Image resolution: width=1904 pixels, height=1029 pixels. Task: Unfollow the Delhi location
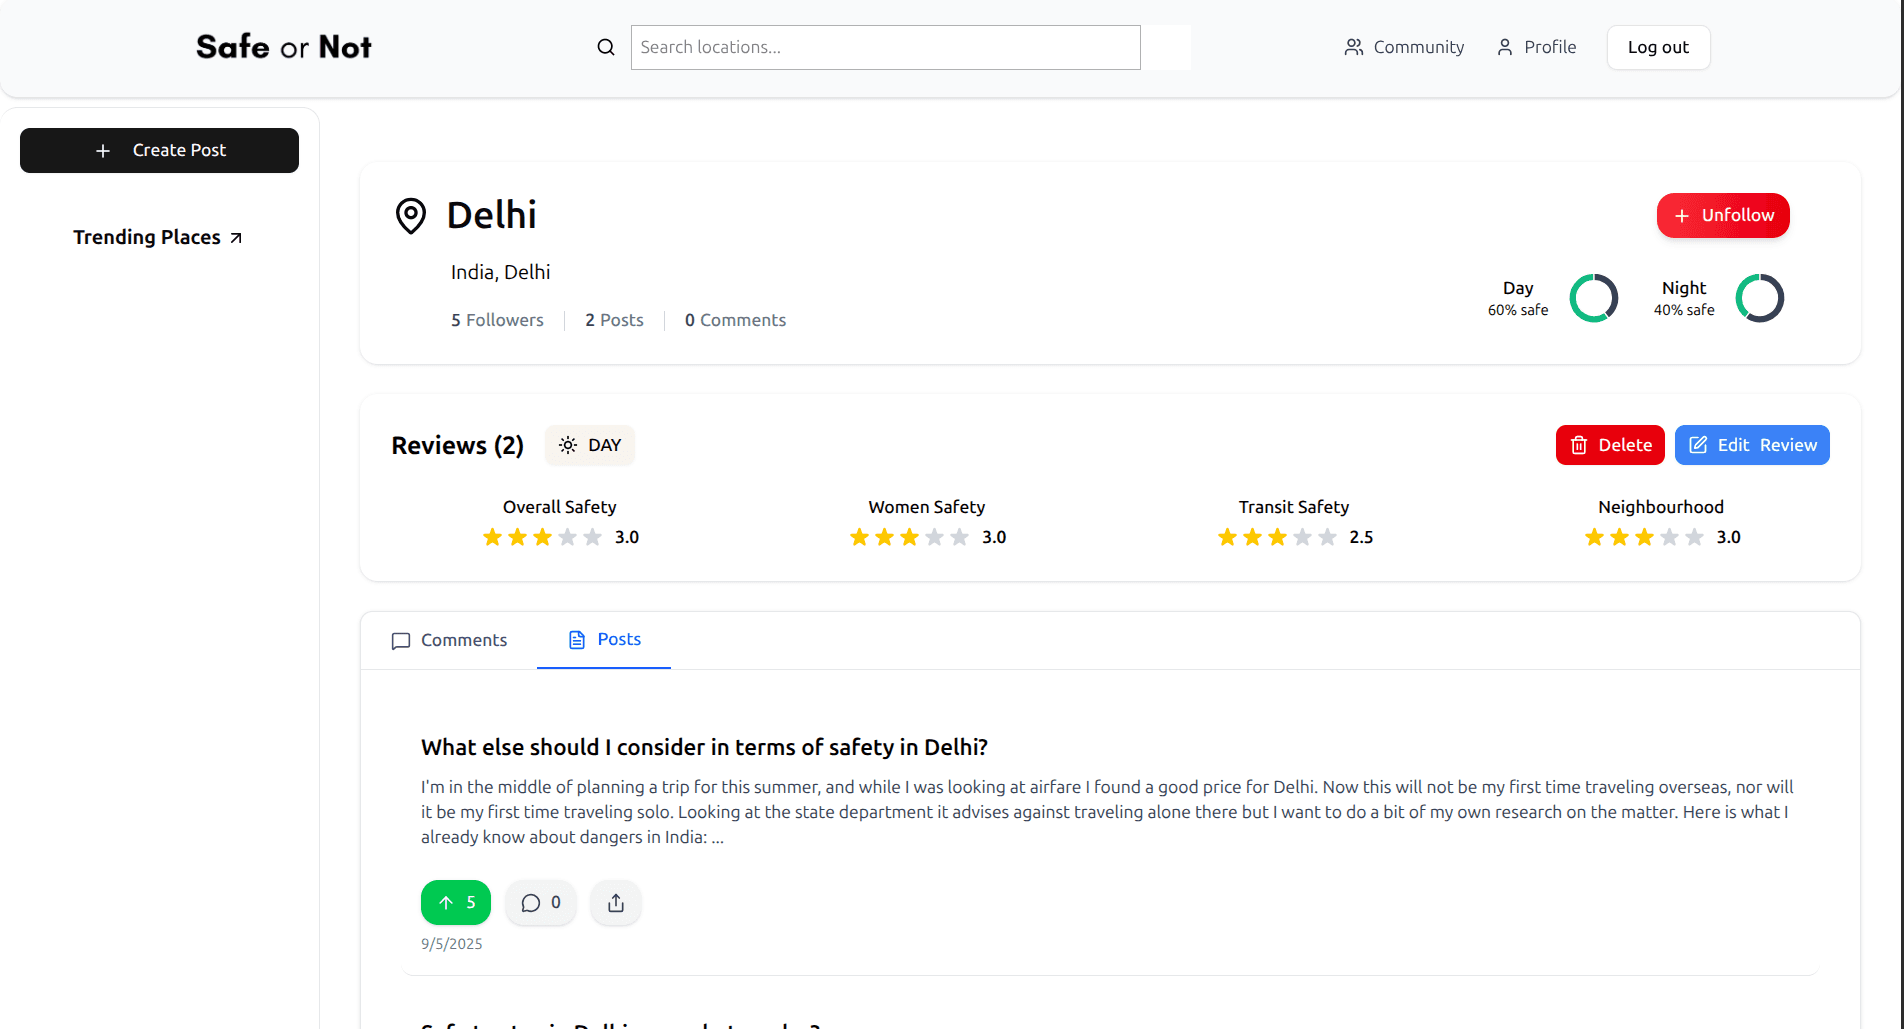1723,215
